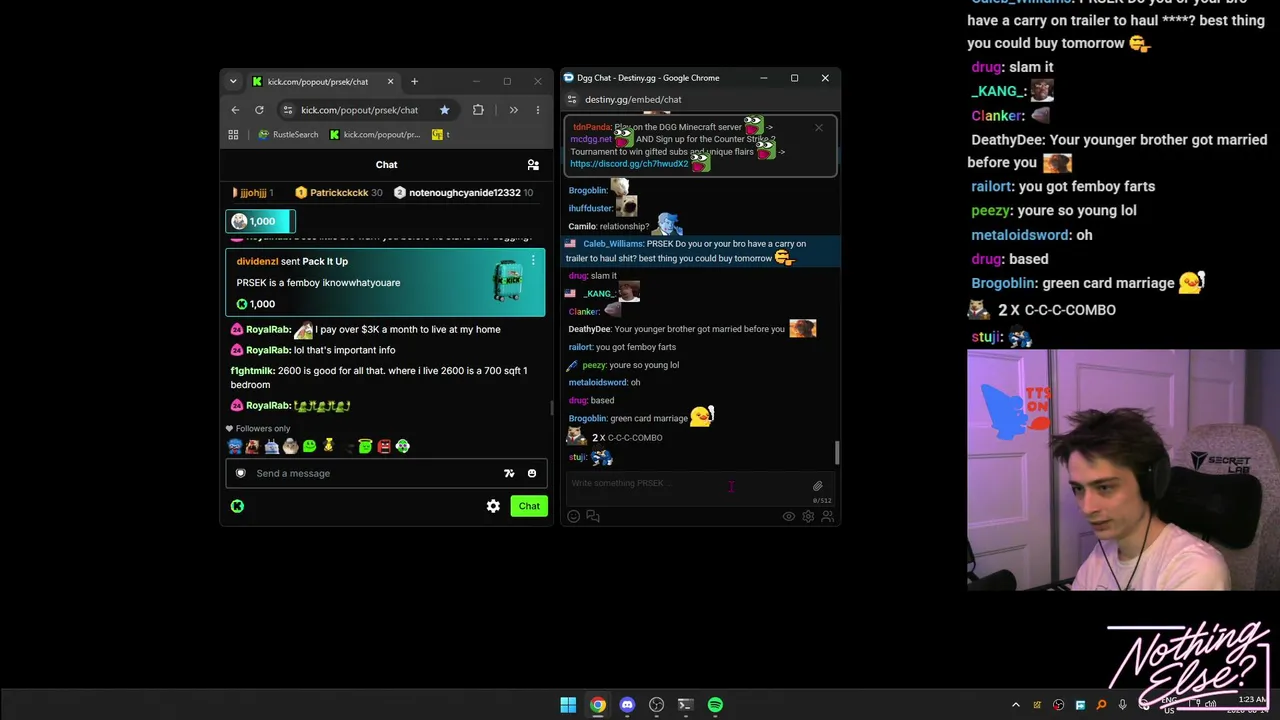1280x720 pixels.
Task: Select Patrickckckk in the gifter leaderboard
Action: coord(339,192)
